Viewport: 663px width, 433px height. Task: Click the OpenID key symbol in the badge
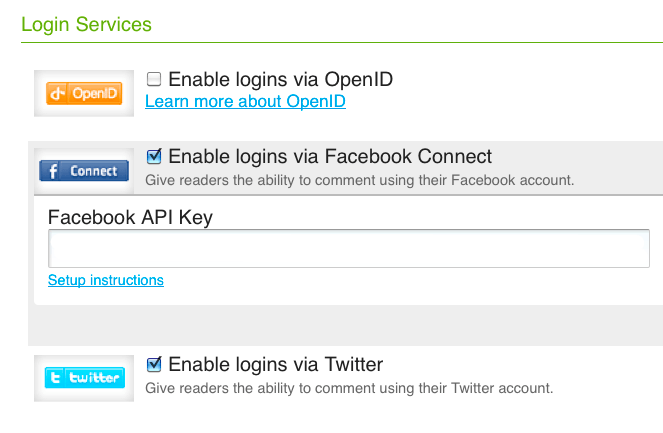59,94
